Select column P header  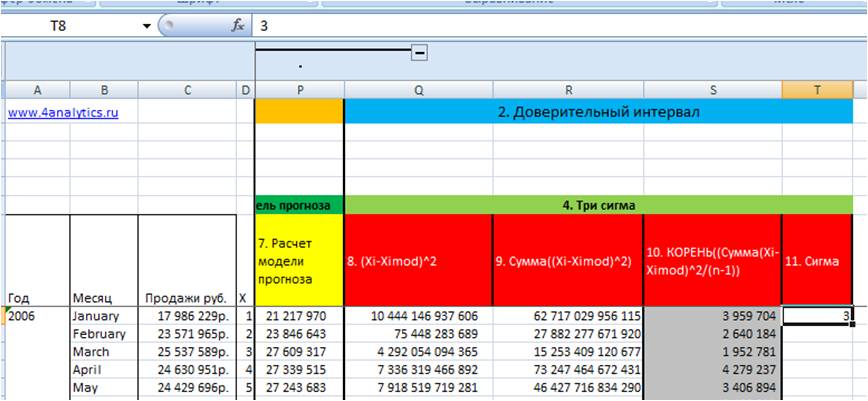(299, 90)
